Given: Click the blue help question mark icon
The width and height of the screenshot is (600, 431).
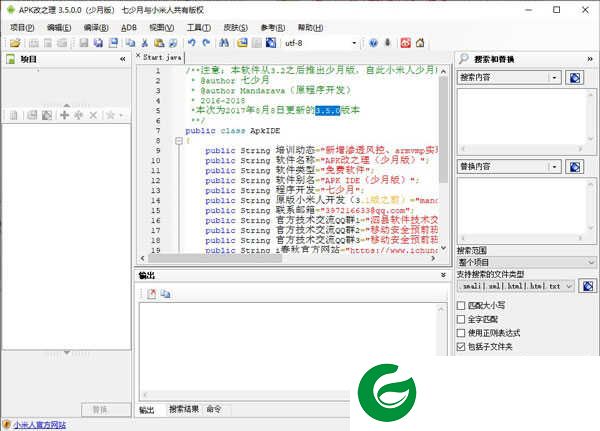Looking at the screenshot, I should tap(373, 43).
